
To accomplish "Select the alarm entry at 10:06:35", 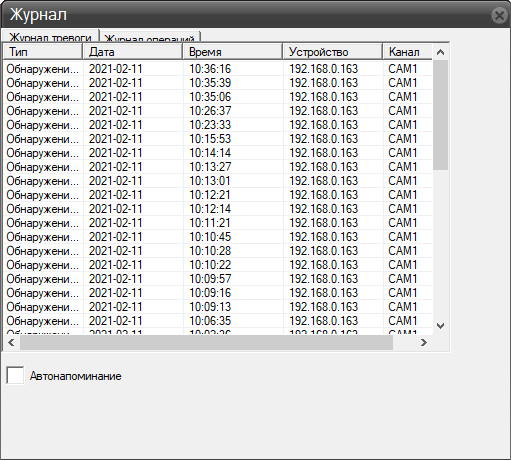I will (x=218, y=321).
